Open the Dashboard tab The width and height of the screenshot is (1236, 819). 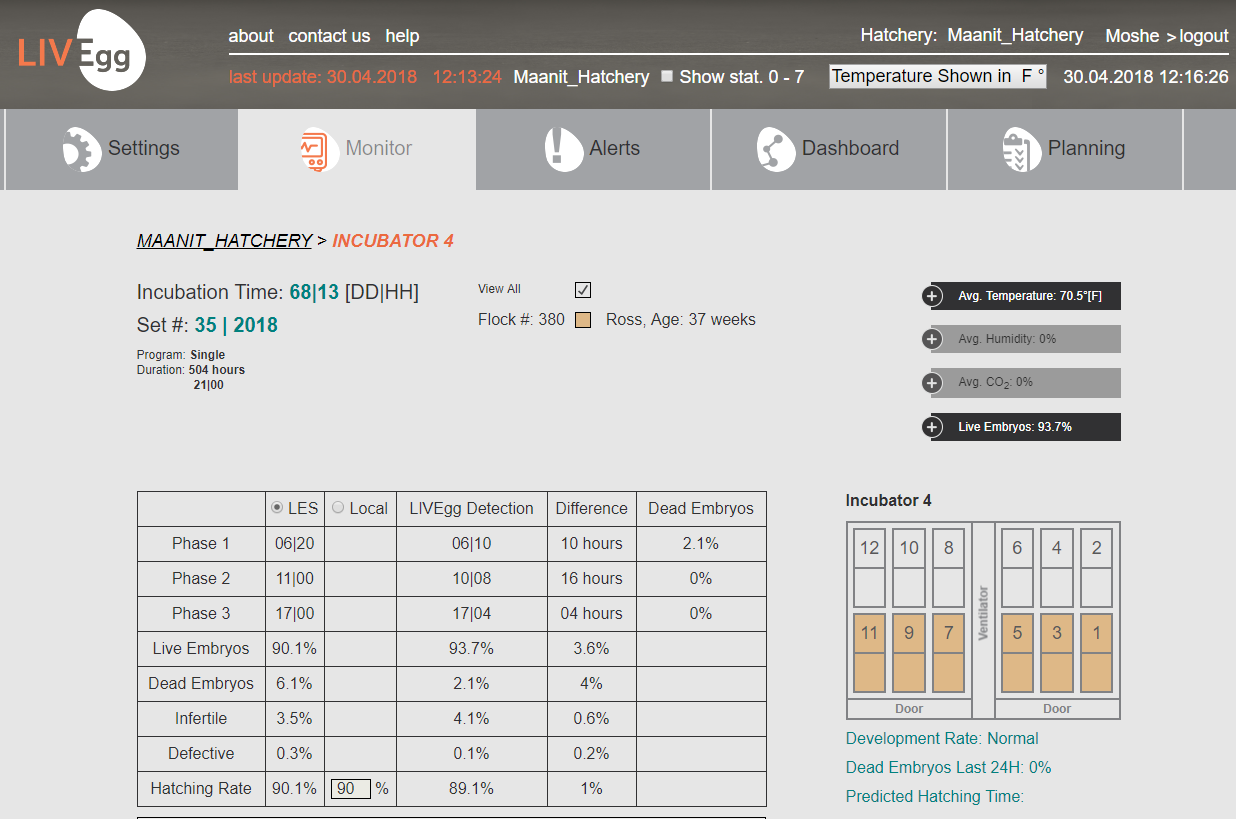pos(829,149)
